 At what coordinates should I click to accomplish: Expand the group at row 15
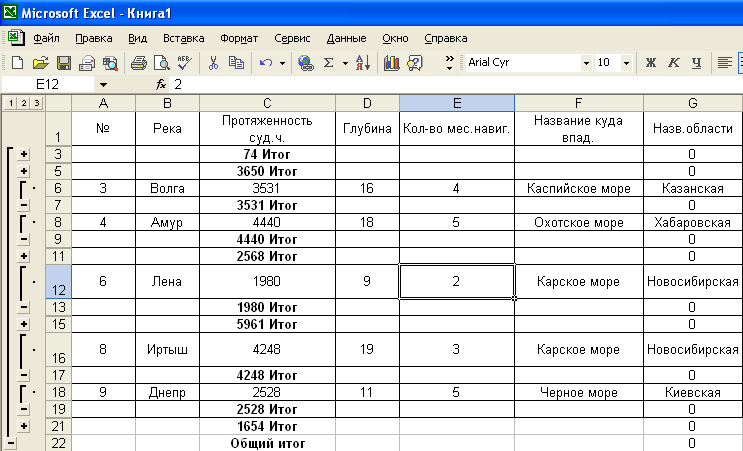(x=24, y=325)
